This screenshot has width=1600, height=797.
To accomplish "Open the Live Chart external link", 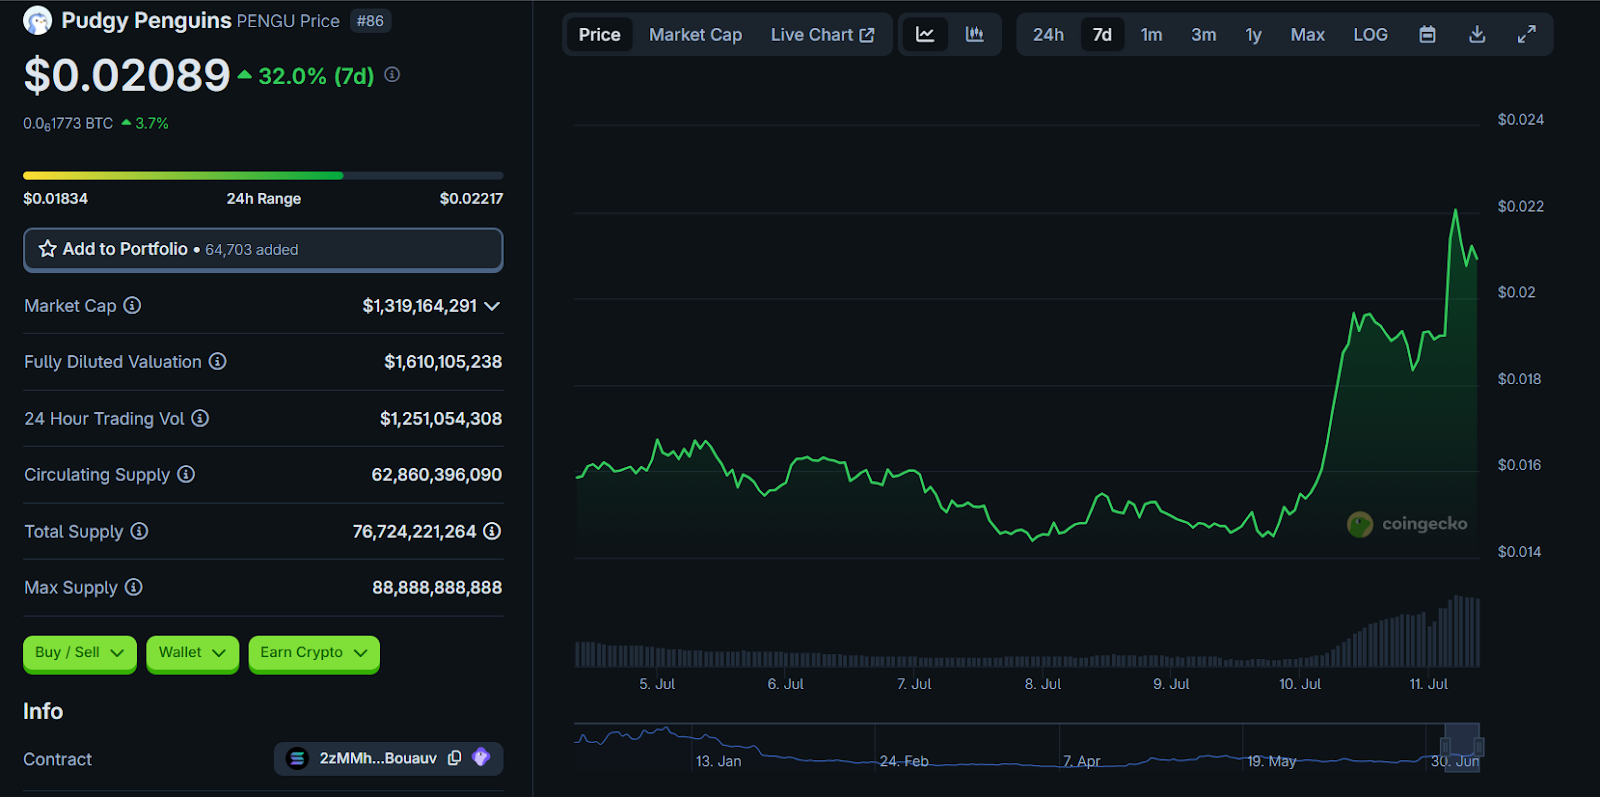I will pyautogui.click(x=822, y=34).
